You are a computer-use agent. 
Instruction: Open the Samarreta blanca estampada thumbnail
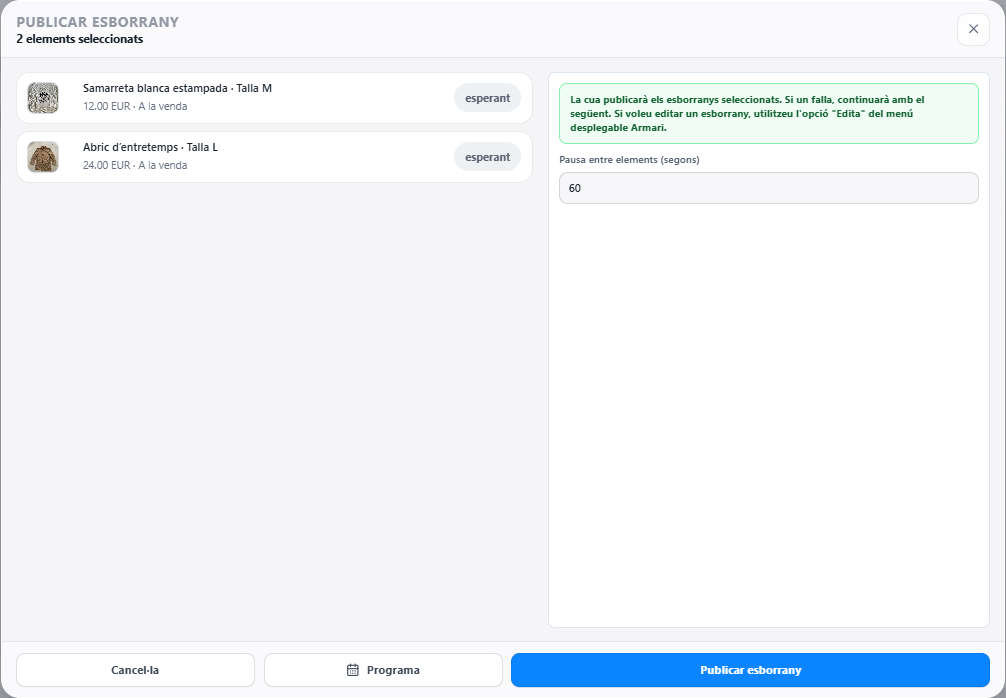point(43,98)
